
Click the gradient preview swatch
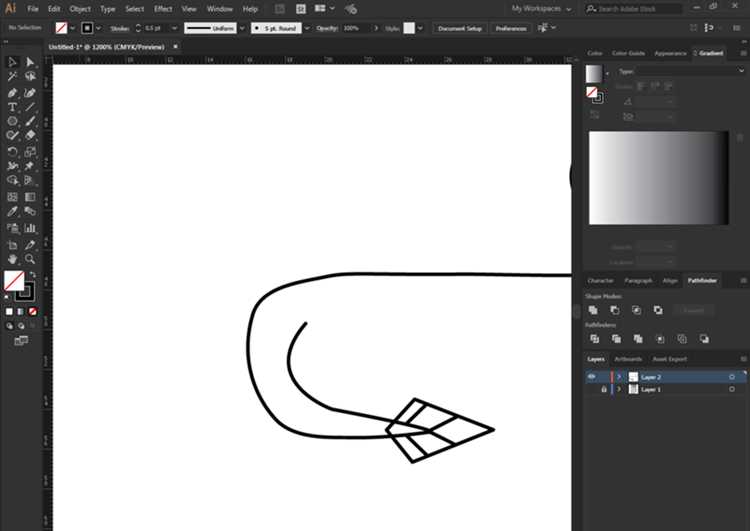pyautogui.click(x=594, y=74)
